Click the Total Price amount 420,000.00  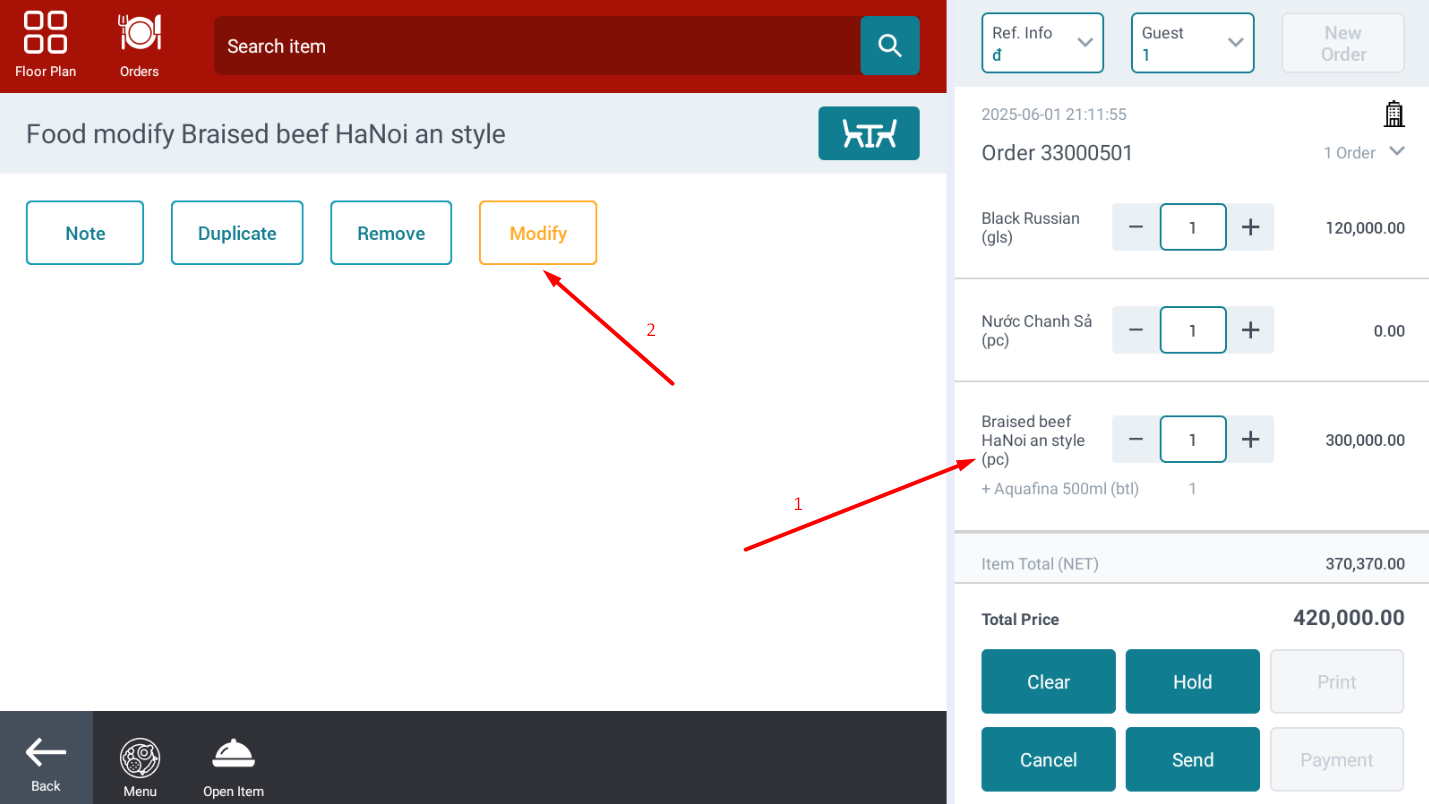(1348, 618)
